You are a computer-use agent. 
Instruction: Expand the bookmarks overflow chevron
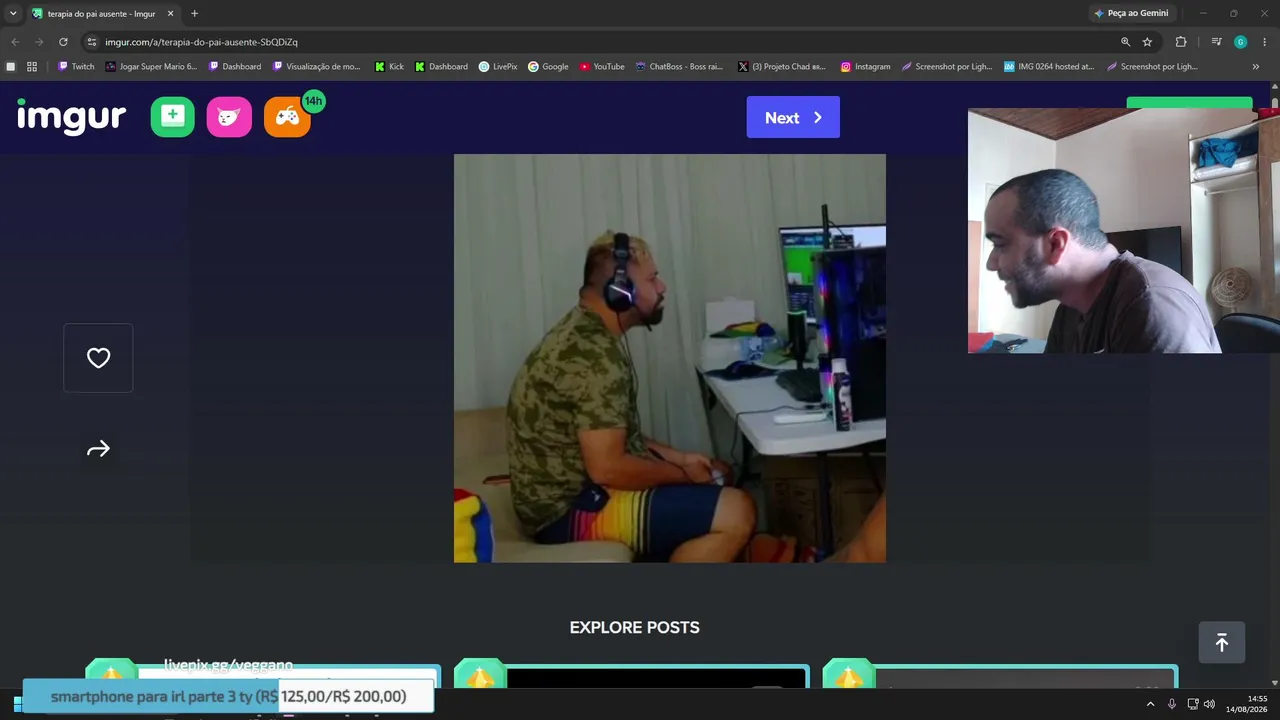point(1256,67)
